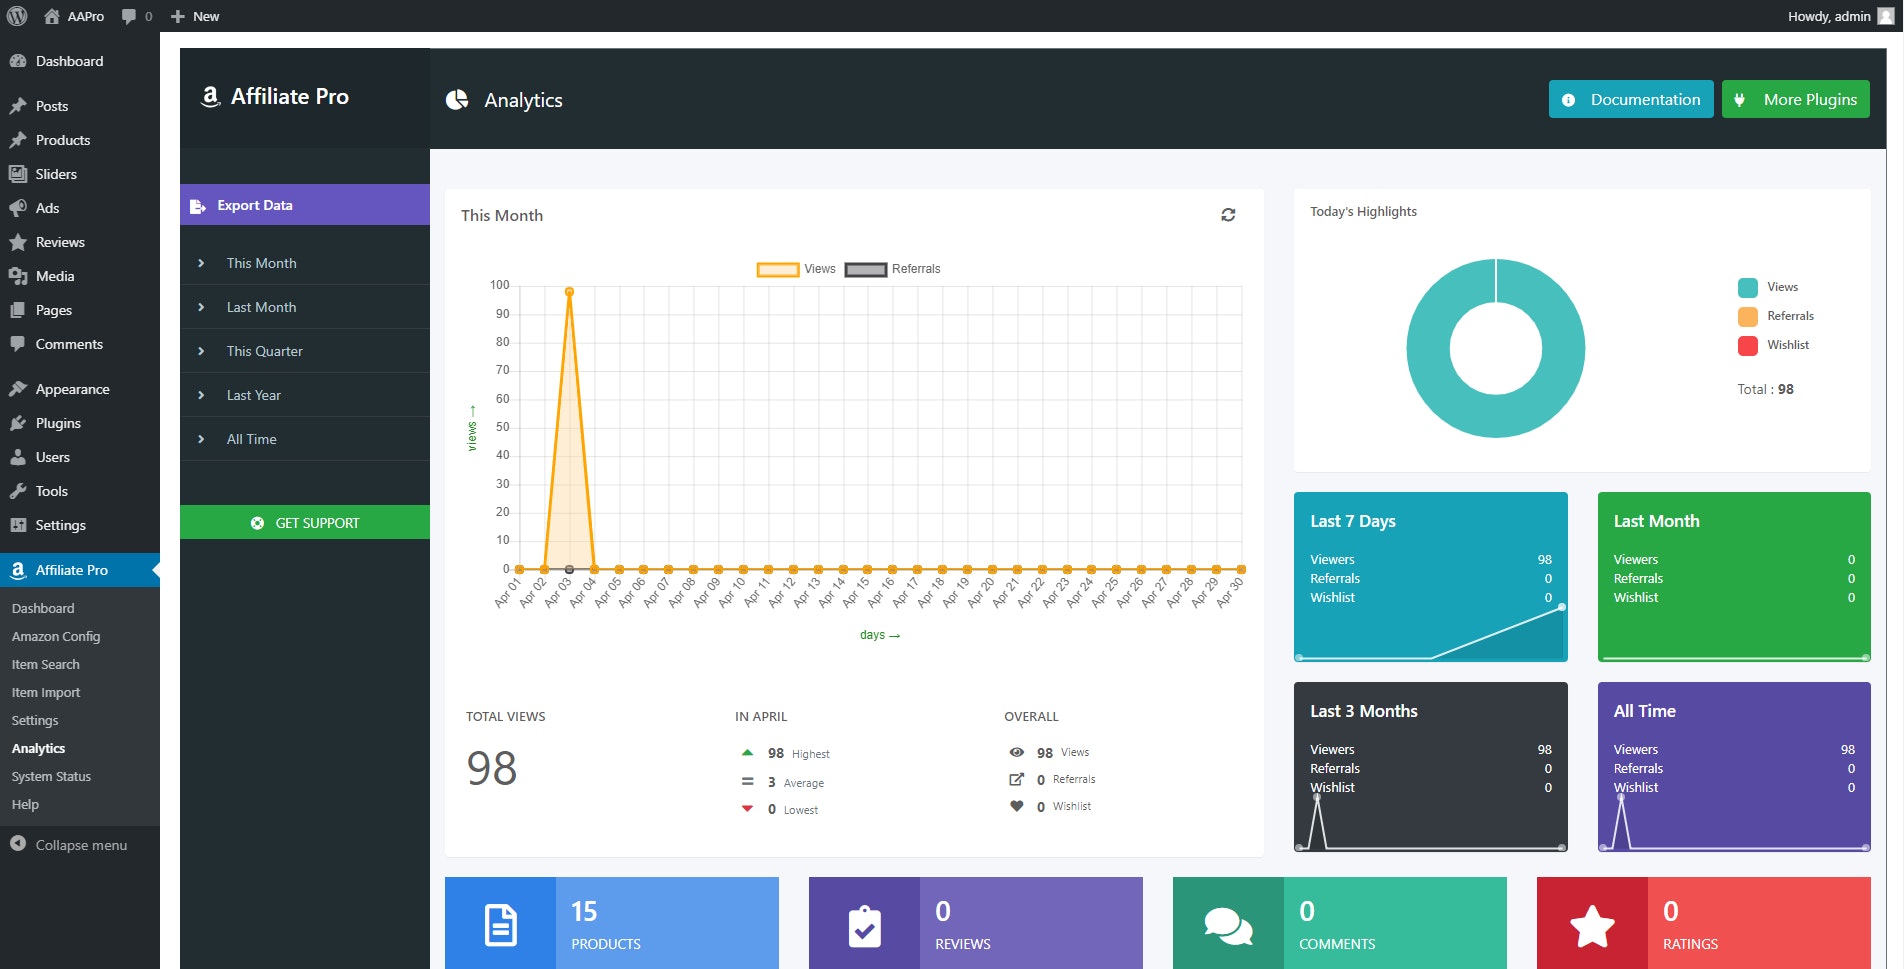Open Export Data in Affiliate Pro

tap(255, 204)
